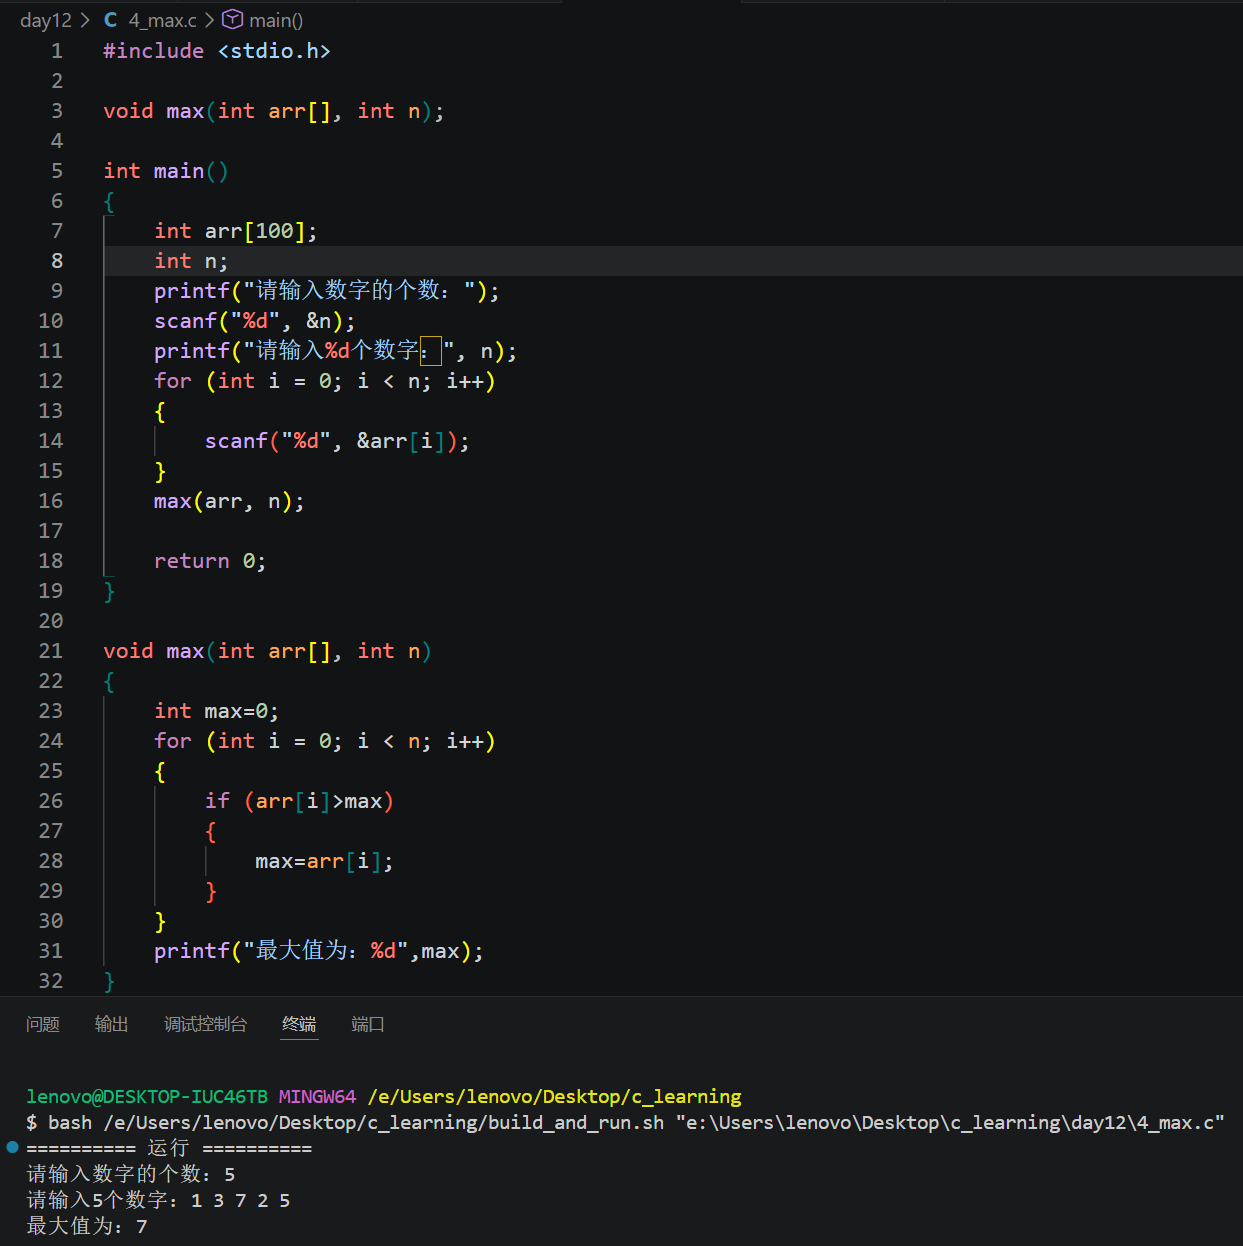The image size is (1243, 1246).
Task: Click the if (arr[i]>max) line
Action: (299, 801)
